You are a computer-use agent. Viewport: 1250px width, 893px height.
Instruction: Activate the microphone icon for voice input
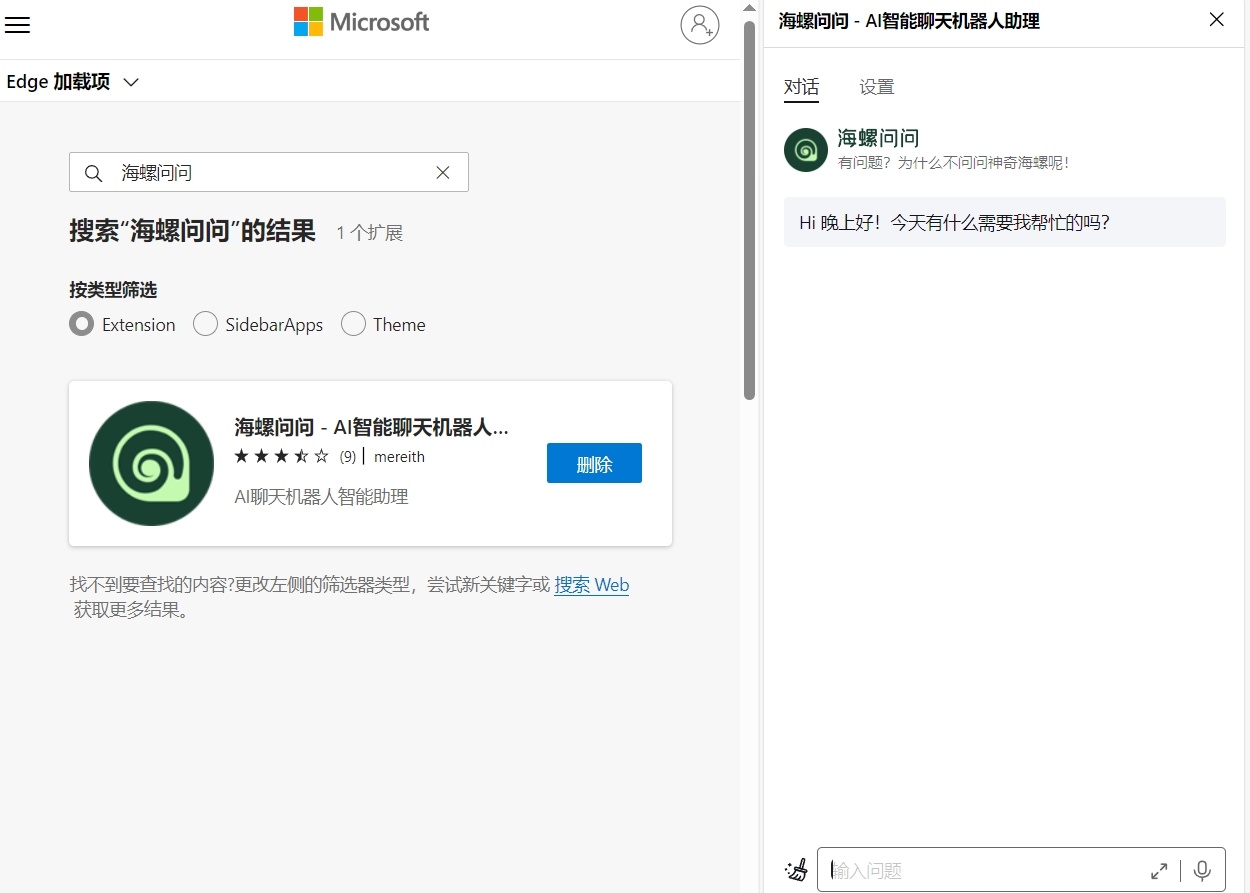pyautogui.click(x=1201, y=870)
